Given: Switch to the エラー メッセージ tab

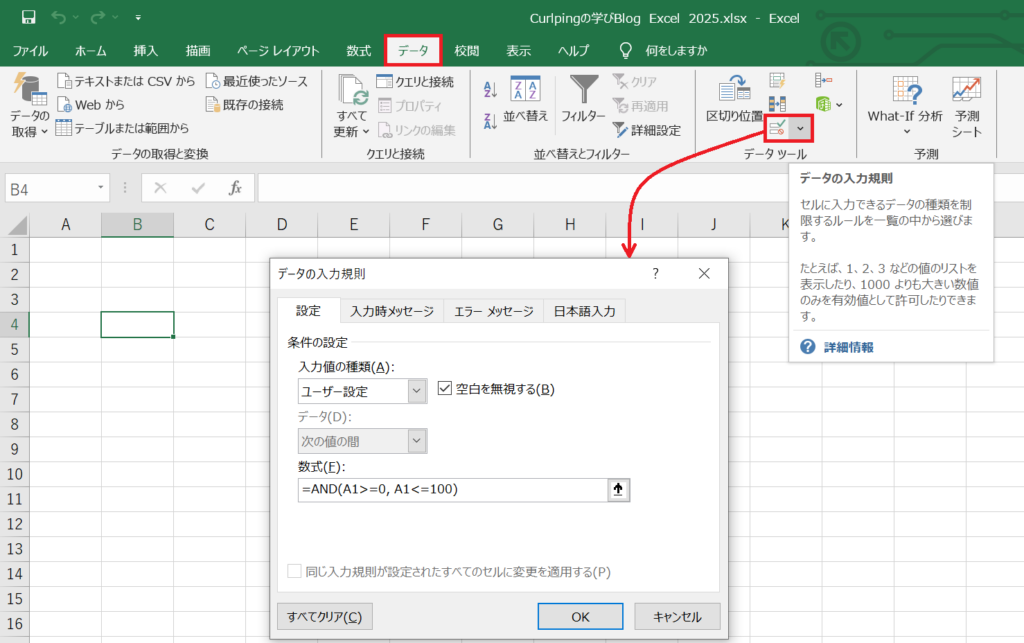Looking at the screenshot, I should tap(493, 311).
